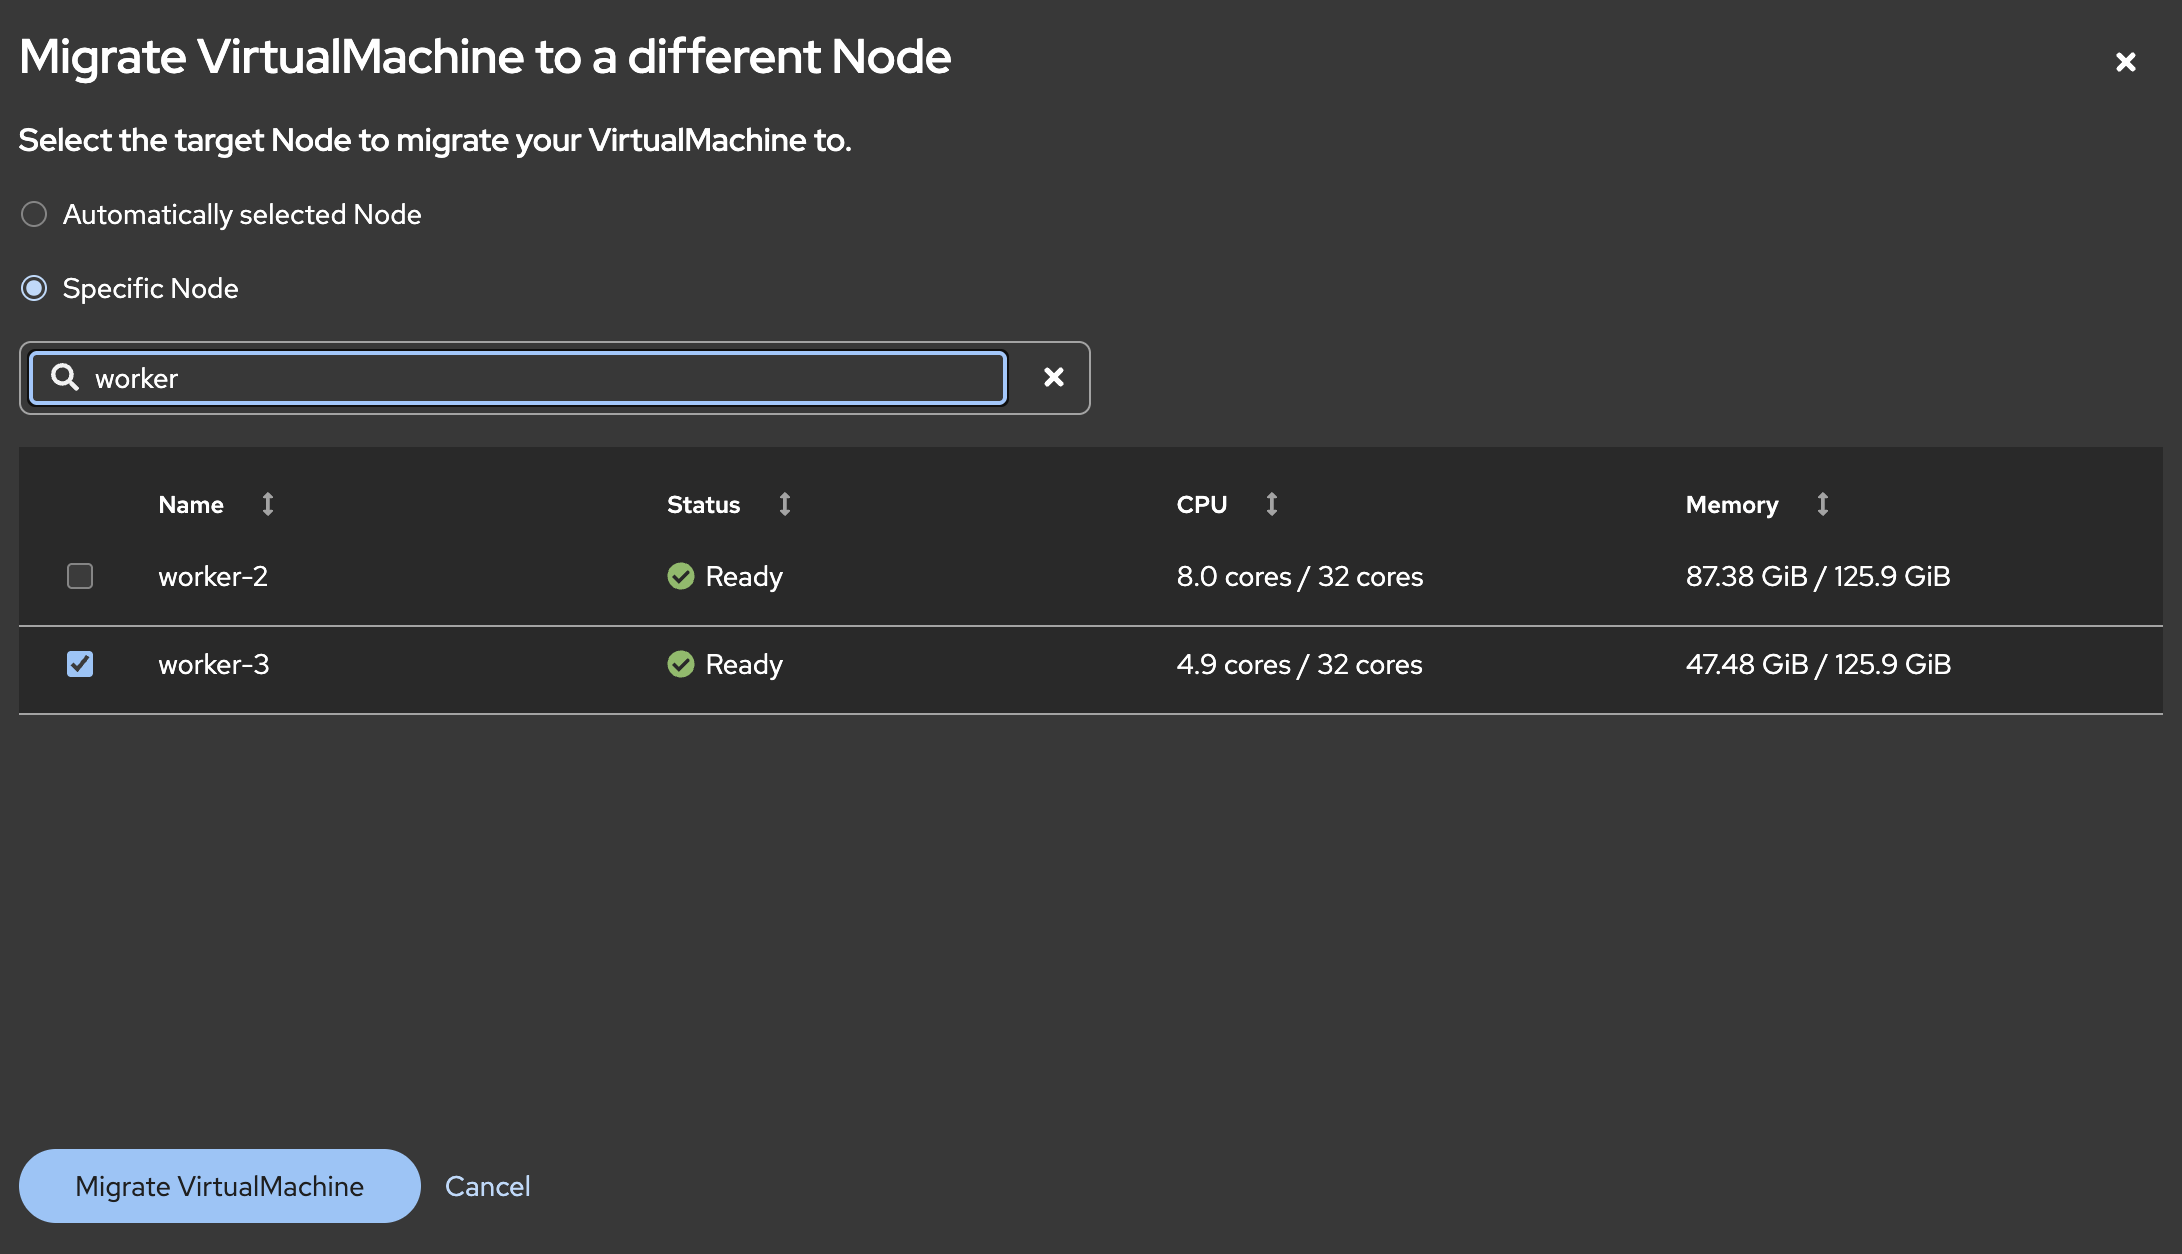Sort by Status column arrows

(x=784, y=504)
